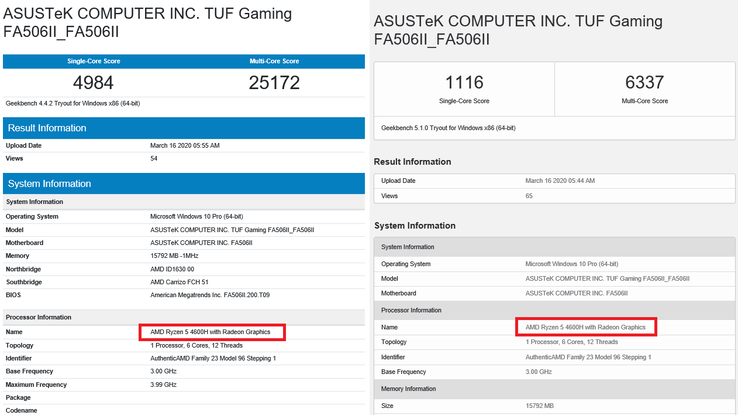738x415 pixels.
Task: Click upload date 'March 16 2020 05:55 AM'
Action: tap(184, 146)
